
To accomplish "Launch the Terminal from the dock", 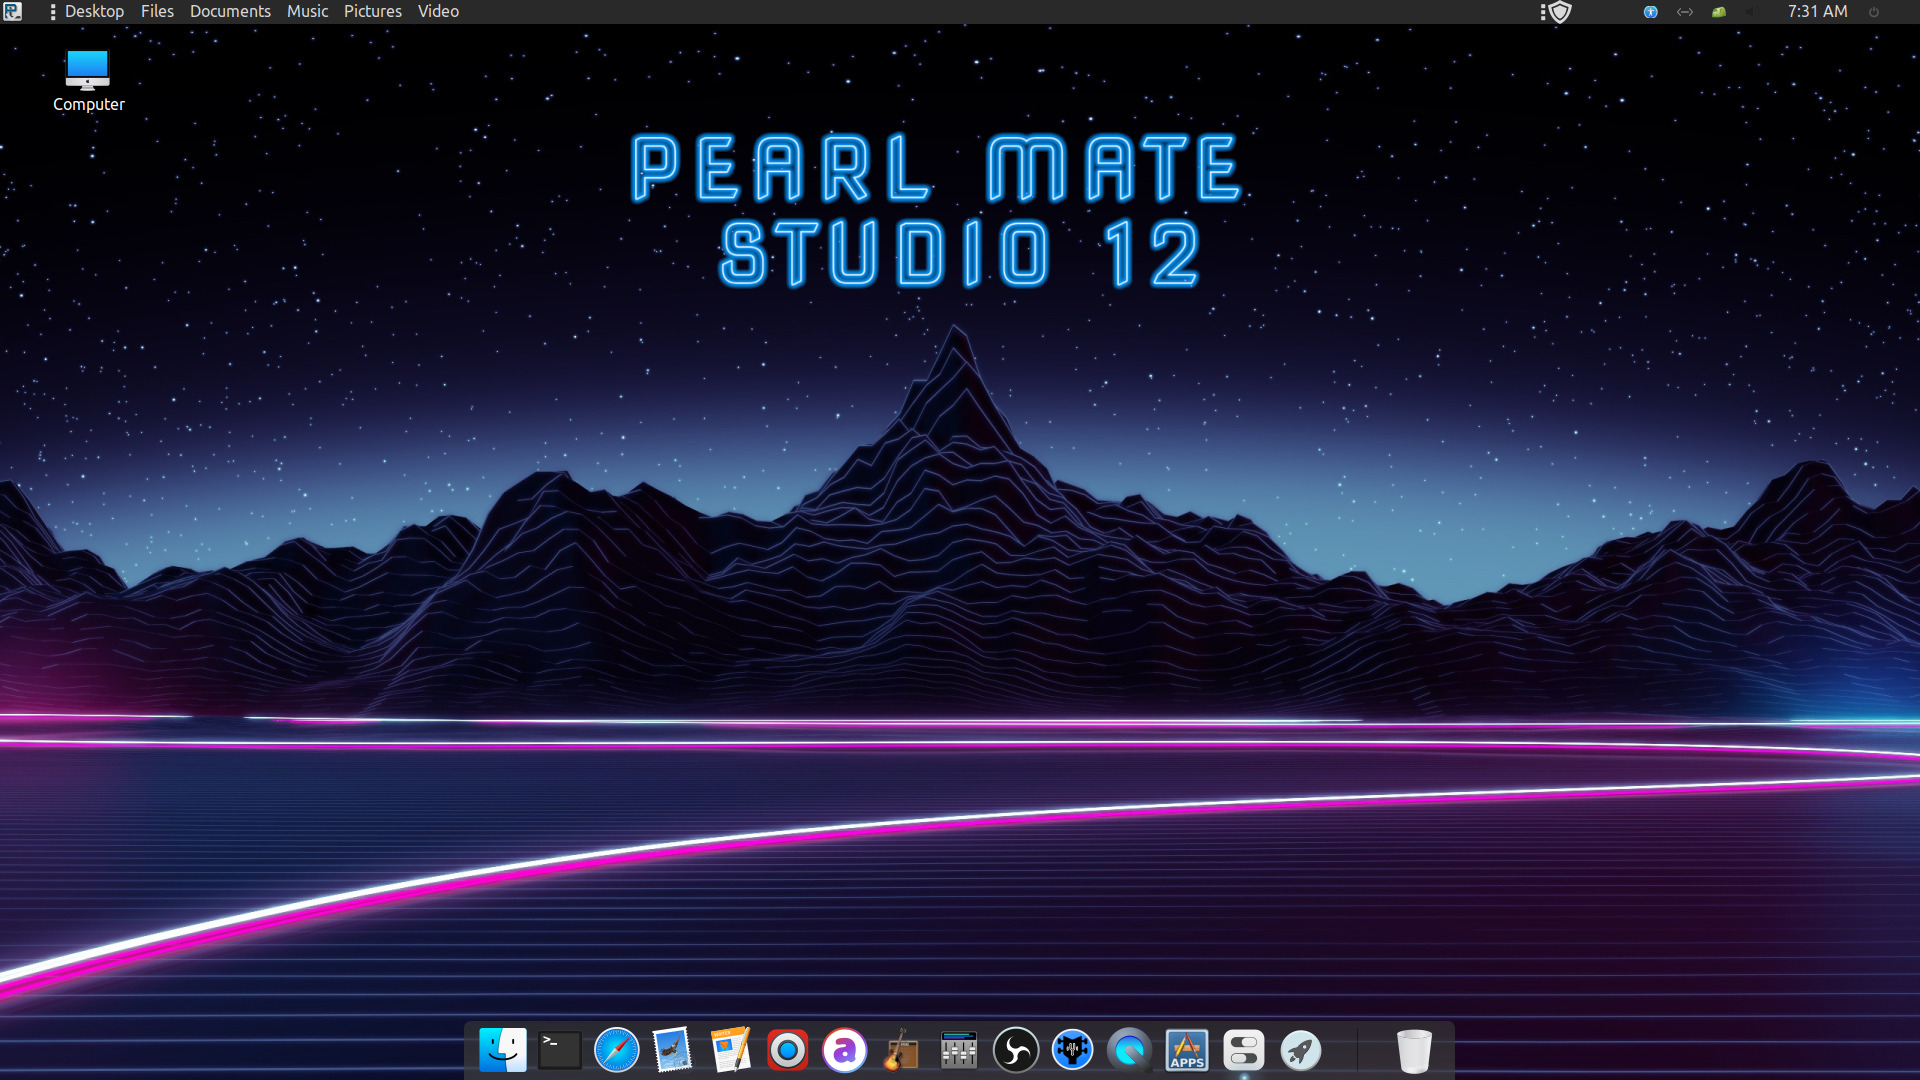I will click(x=559, y=1050).
